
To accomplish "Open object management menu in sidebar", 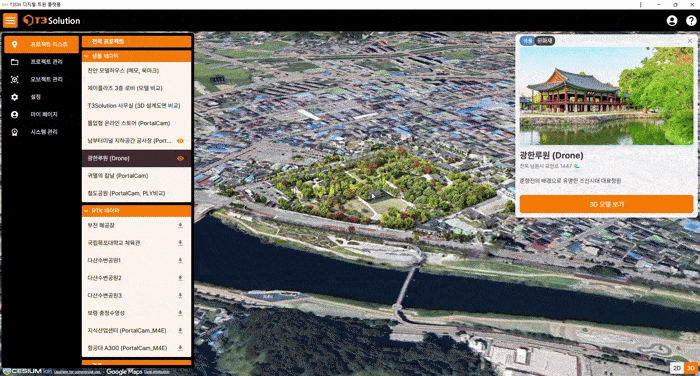I will click(46, 79).
